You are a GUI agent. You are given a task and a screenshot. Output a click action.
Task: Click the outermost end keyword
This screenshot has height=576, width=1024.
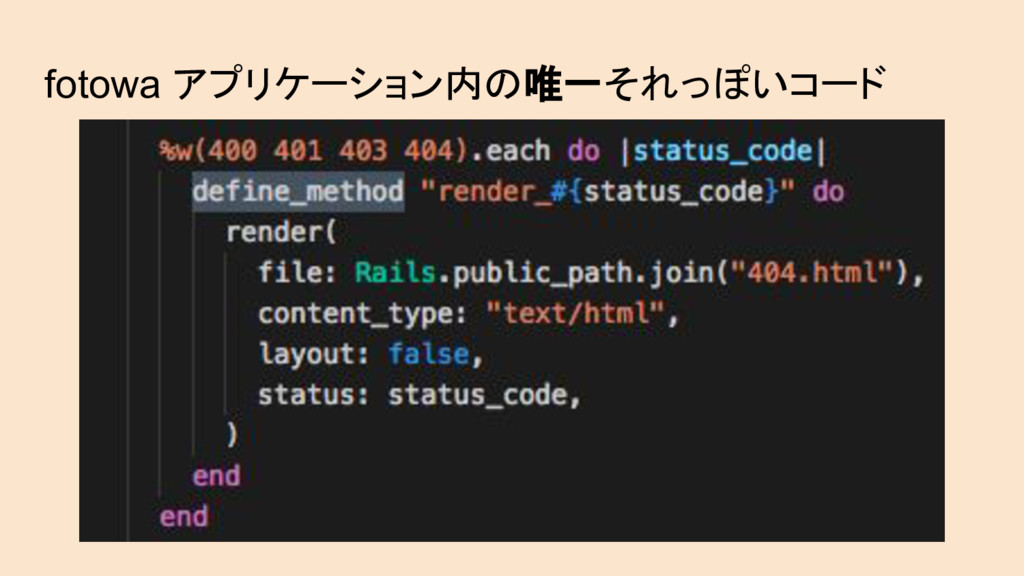[184, 517]
